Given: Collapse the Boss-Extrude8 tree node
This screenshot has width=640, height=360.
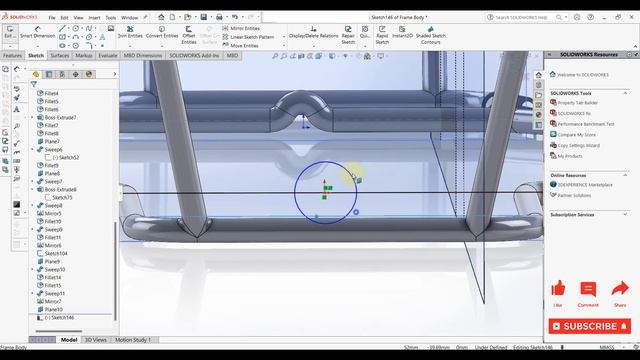Looking at the screenshot, I should (x=32, y=189).
